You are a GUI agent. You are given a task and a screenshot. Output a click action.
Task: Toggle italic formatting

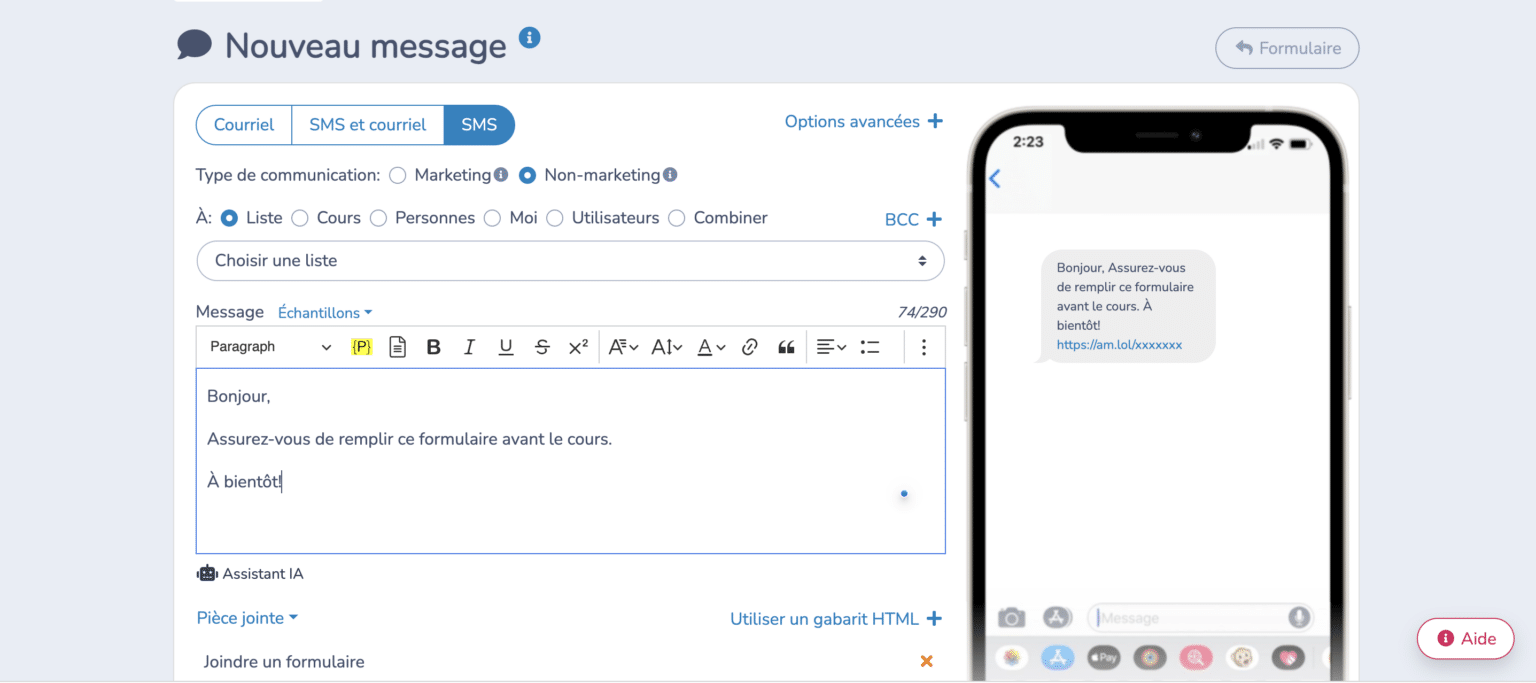click(x=469, y=347)
